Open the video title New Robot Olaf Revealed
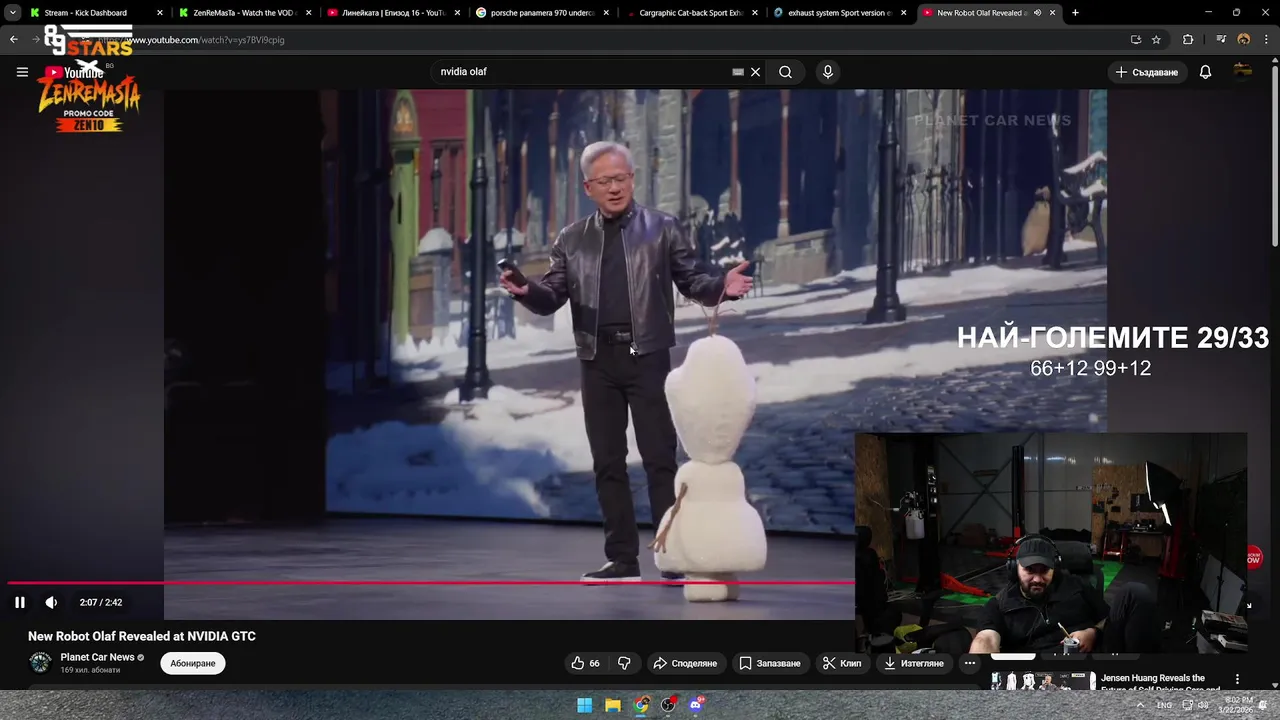The image size is (1280, 720). [x=142, y=636]
